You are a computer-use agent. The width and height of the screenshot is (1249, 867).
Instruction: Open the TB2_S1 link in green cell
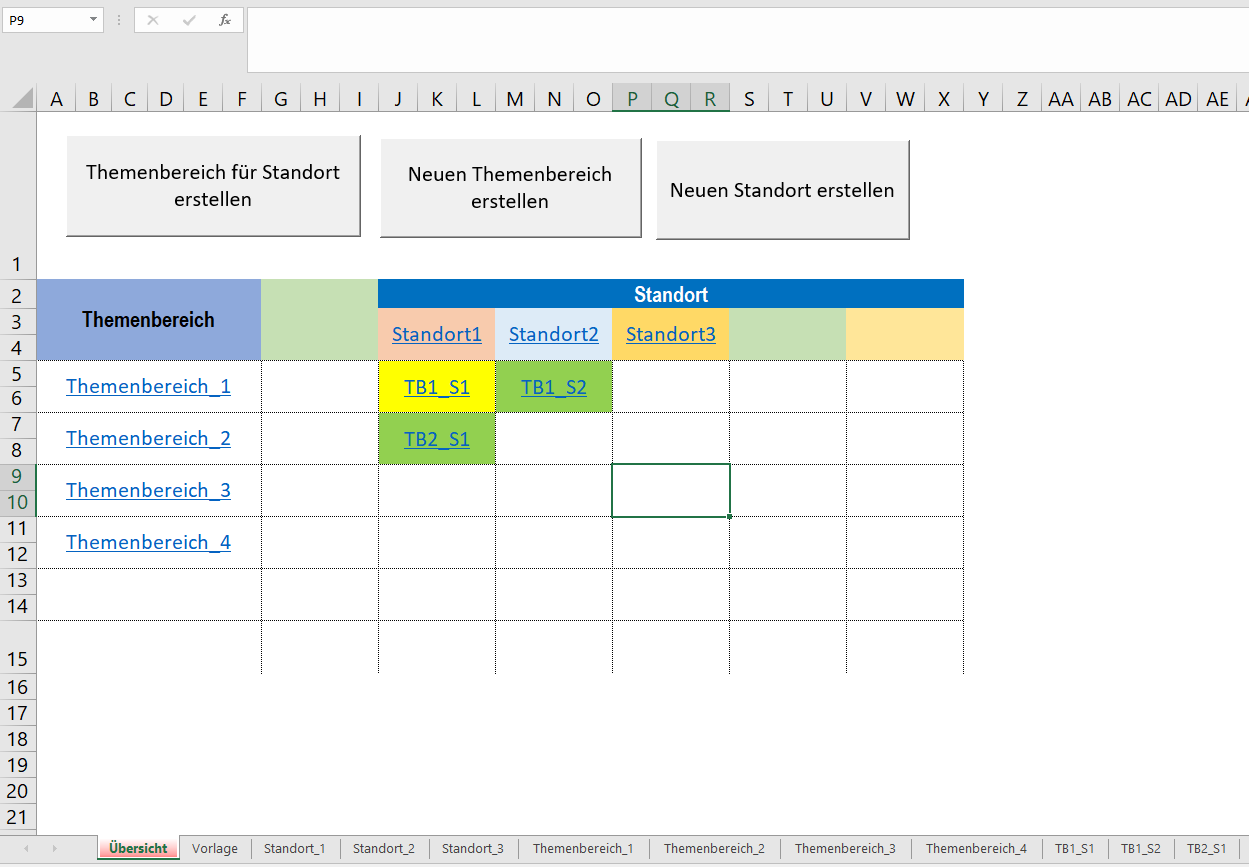point(437,439)
